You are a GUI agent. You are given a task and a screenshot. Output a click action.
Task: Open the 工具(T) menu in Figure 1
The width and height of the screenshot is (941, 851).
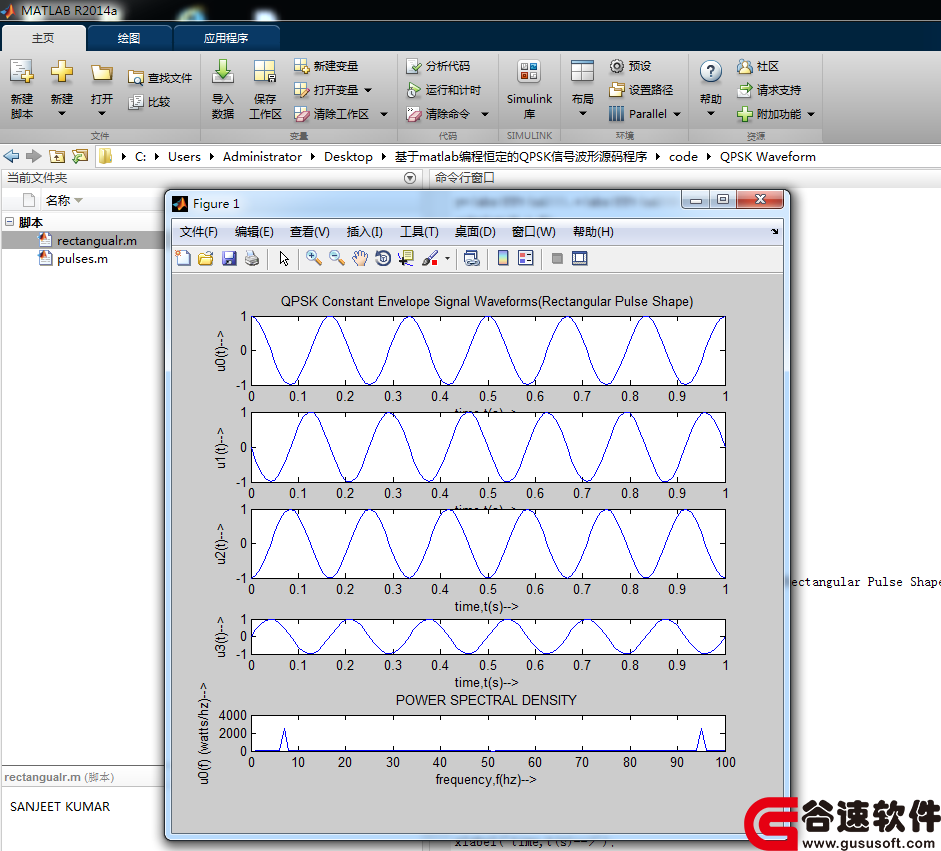[x=419, y=232]
